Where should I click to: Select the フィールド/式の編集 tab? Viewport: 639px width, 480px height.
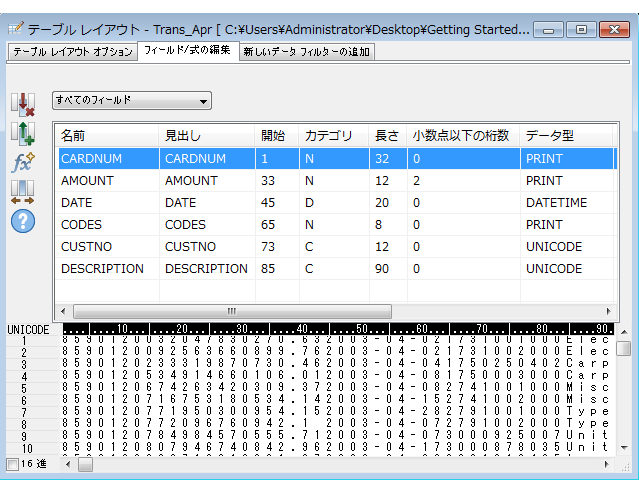pyautogui.click(x=187, y=51)
